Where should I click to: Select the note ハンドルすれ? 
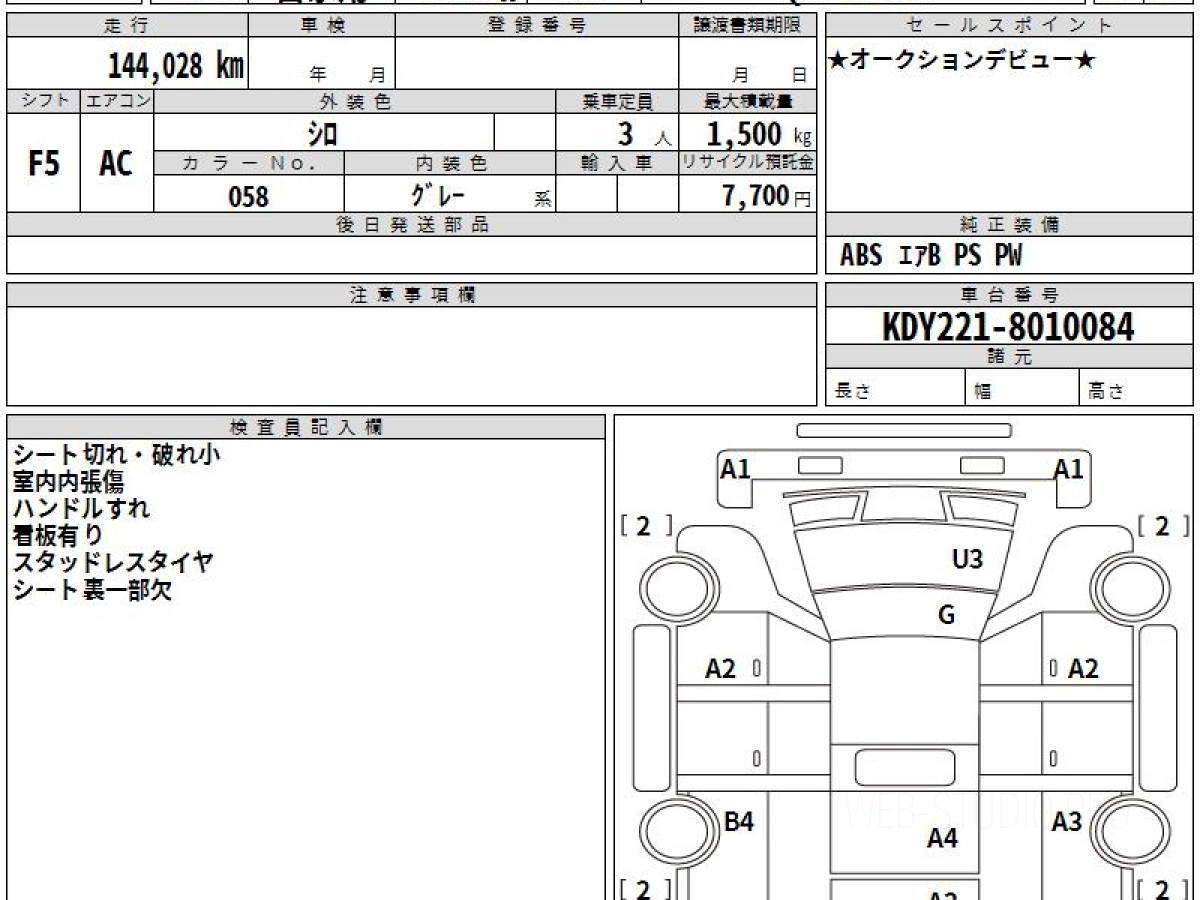pyautogui.click(x=82, y=509)
